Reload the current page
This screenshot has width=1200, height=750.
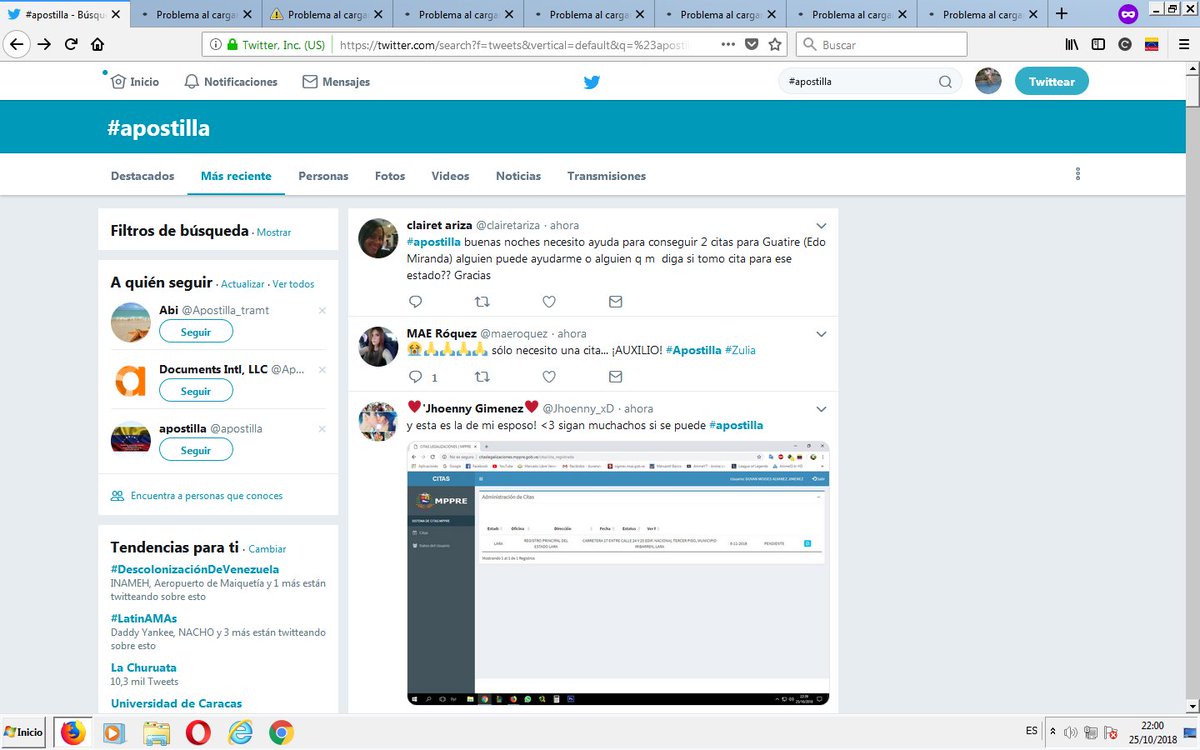click(x=71, y=45)
